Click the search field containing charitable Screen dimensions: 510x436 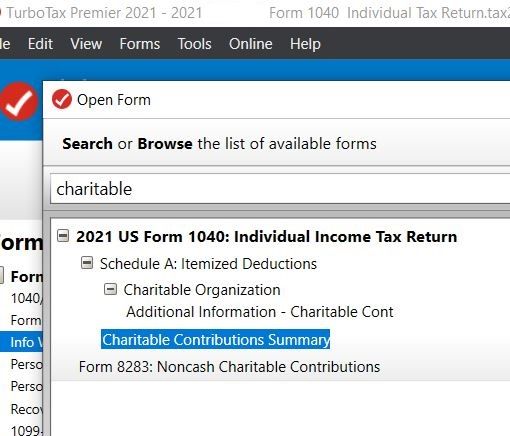[x=280, y=189]
